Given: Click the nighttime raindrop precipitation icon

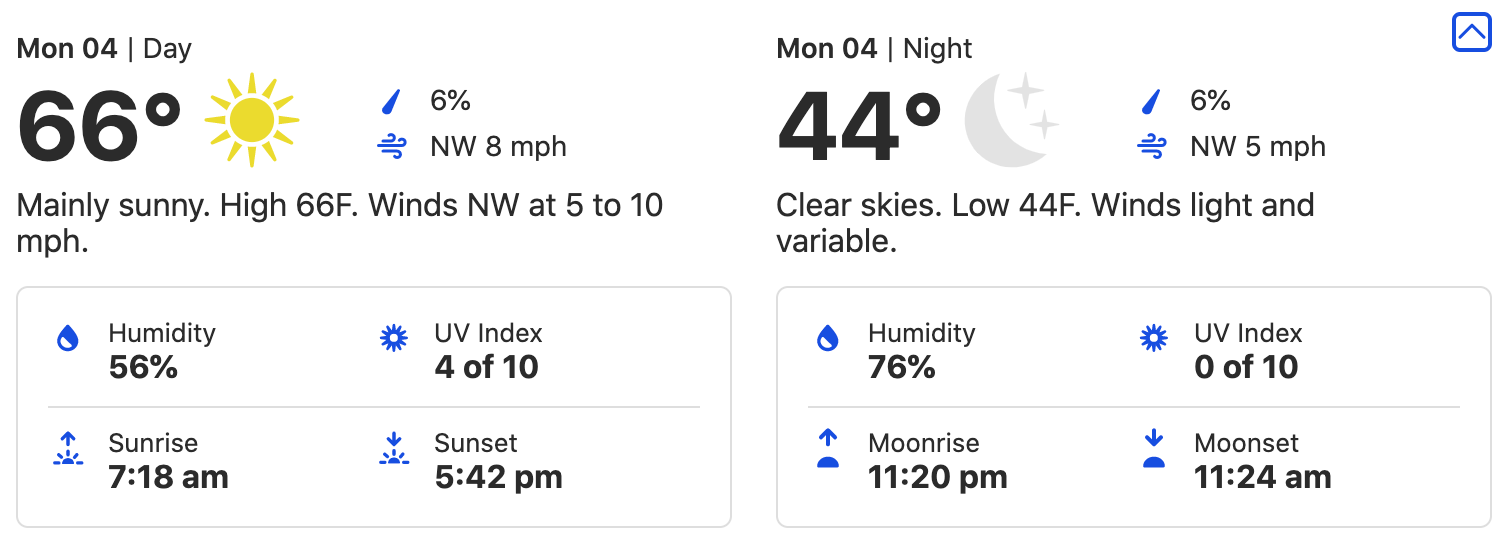Looking at the screenshot, I should [1151, 101].
